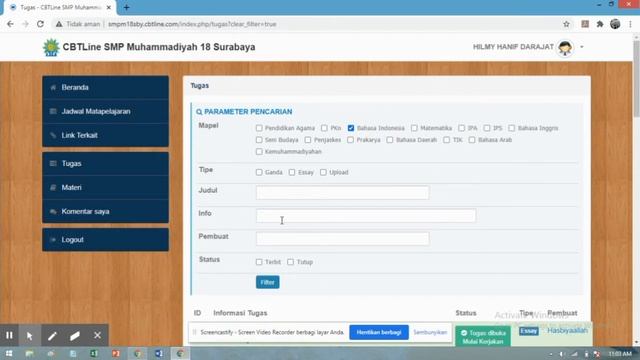Open Materi in the sidebar
The width and height of the screenshot is (640, 360).
click(105, 188)
